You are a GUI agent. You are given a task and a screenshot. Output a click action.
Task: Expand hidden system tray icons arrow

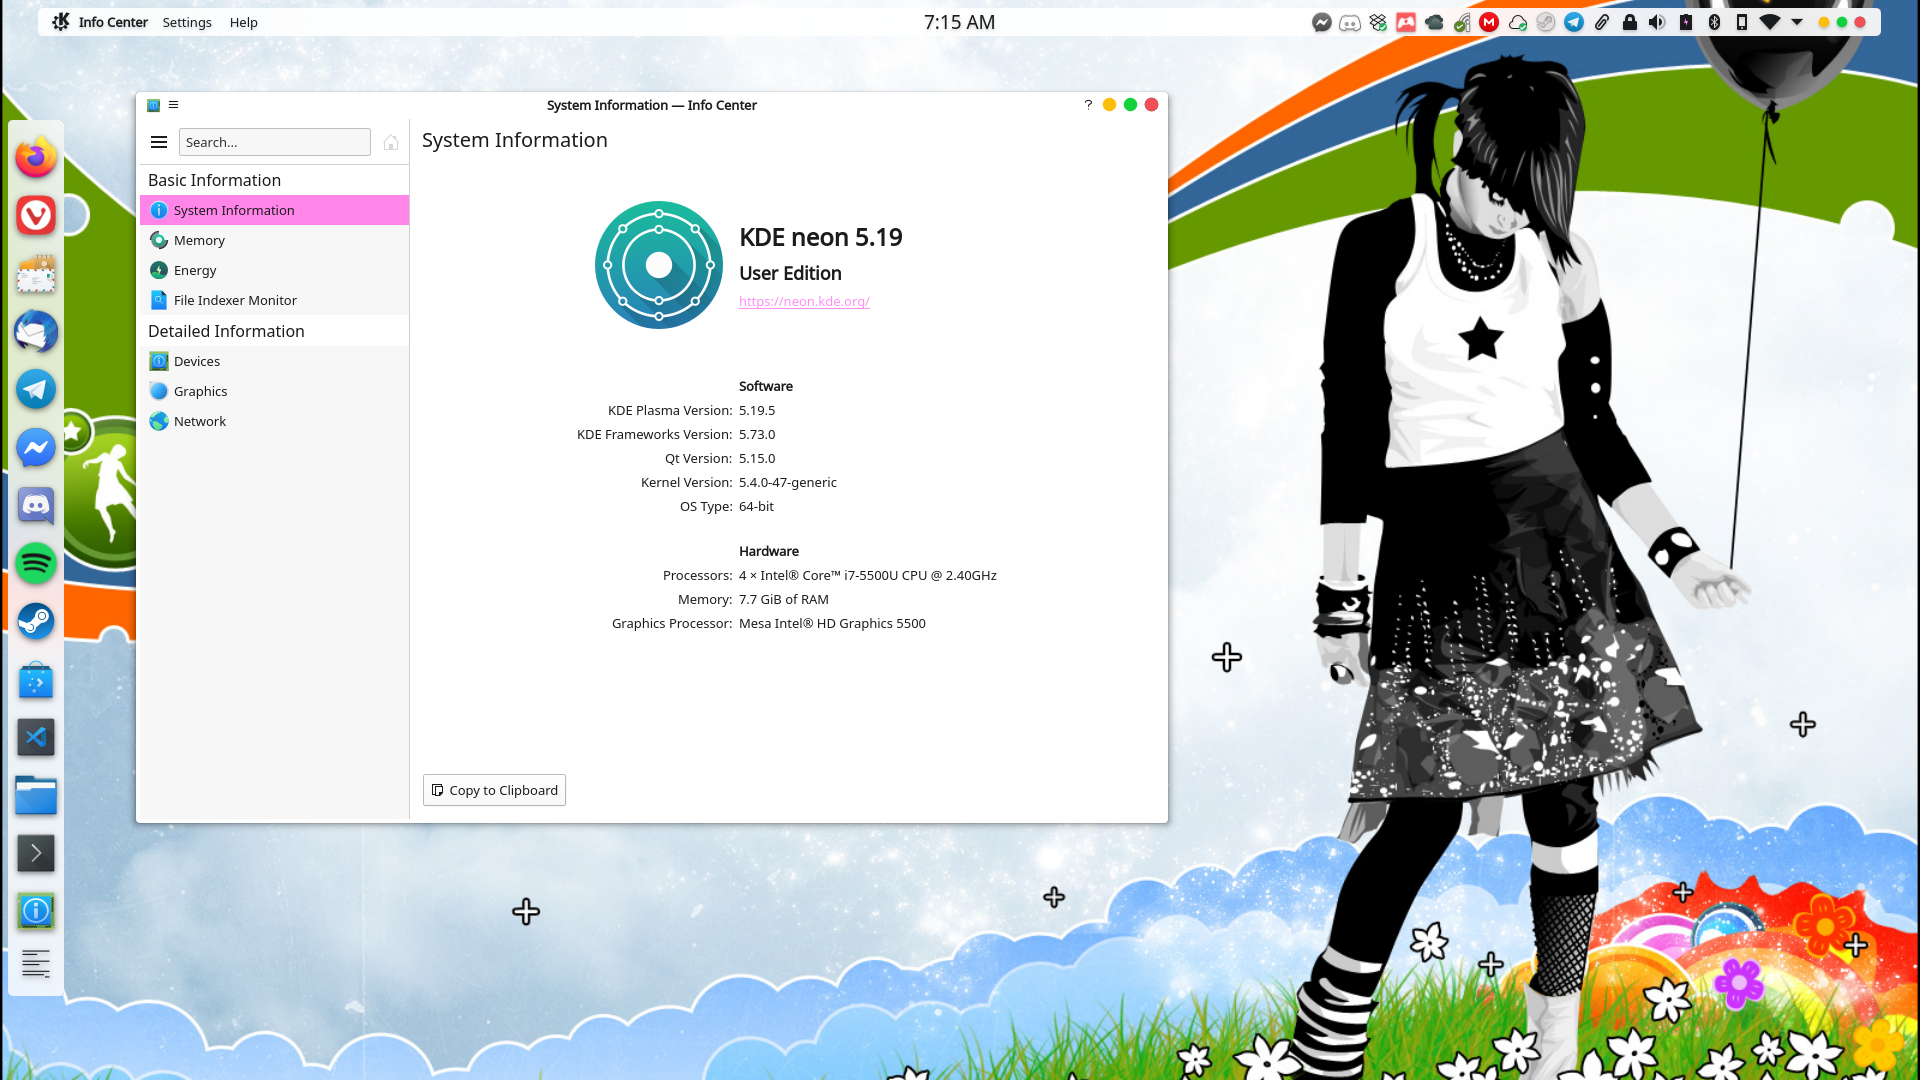(x=1797, y=22)
